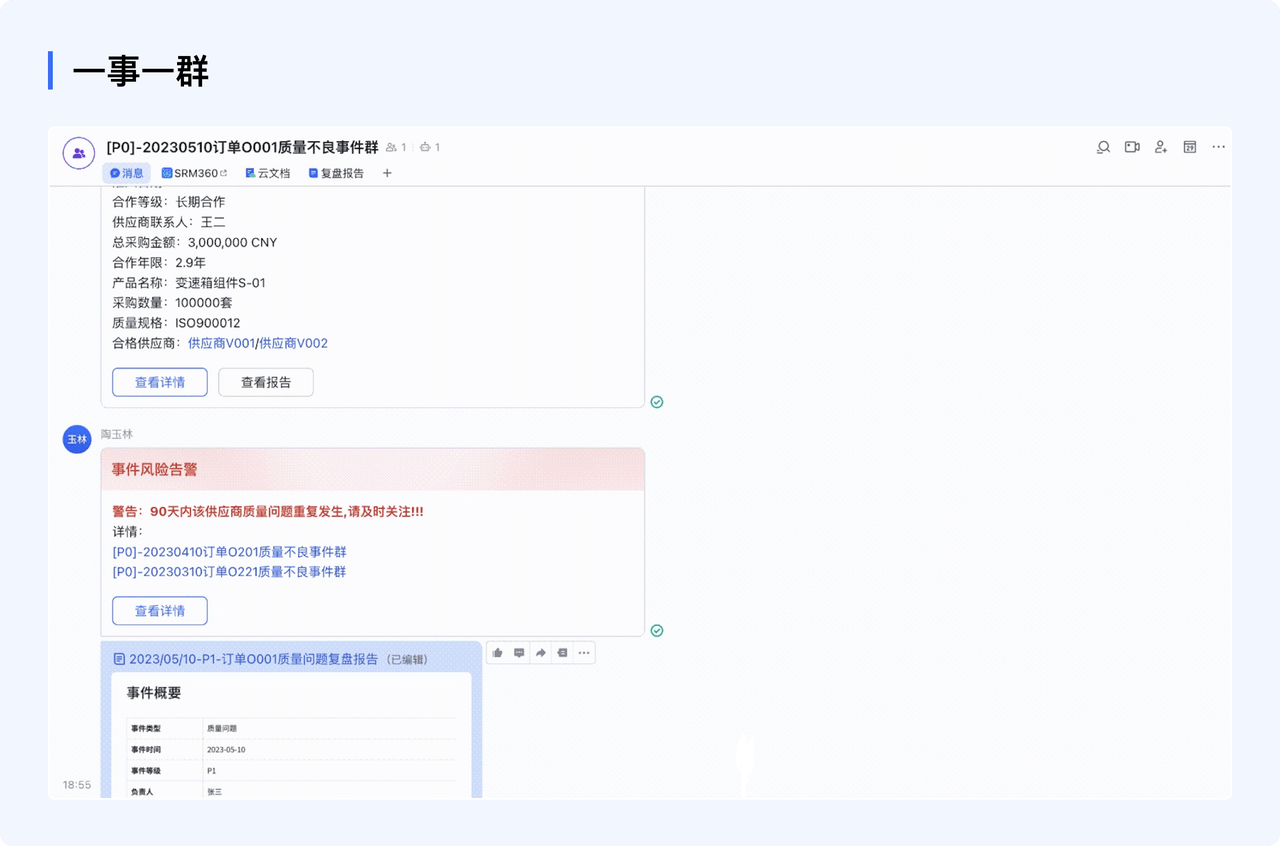Open link 供应商V001
The height and width of the screenshot is (846, 1280).
click(x=221, y=343)
